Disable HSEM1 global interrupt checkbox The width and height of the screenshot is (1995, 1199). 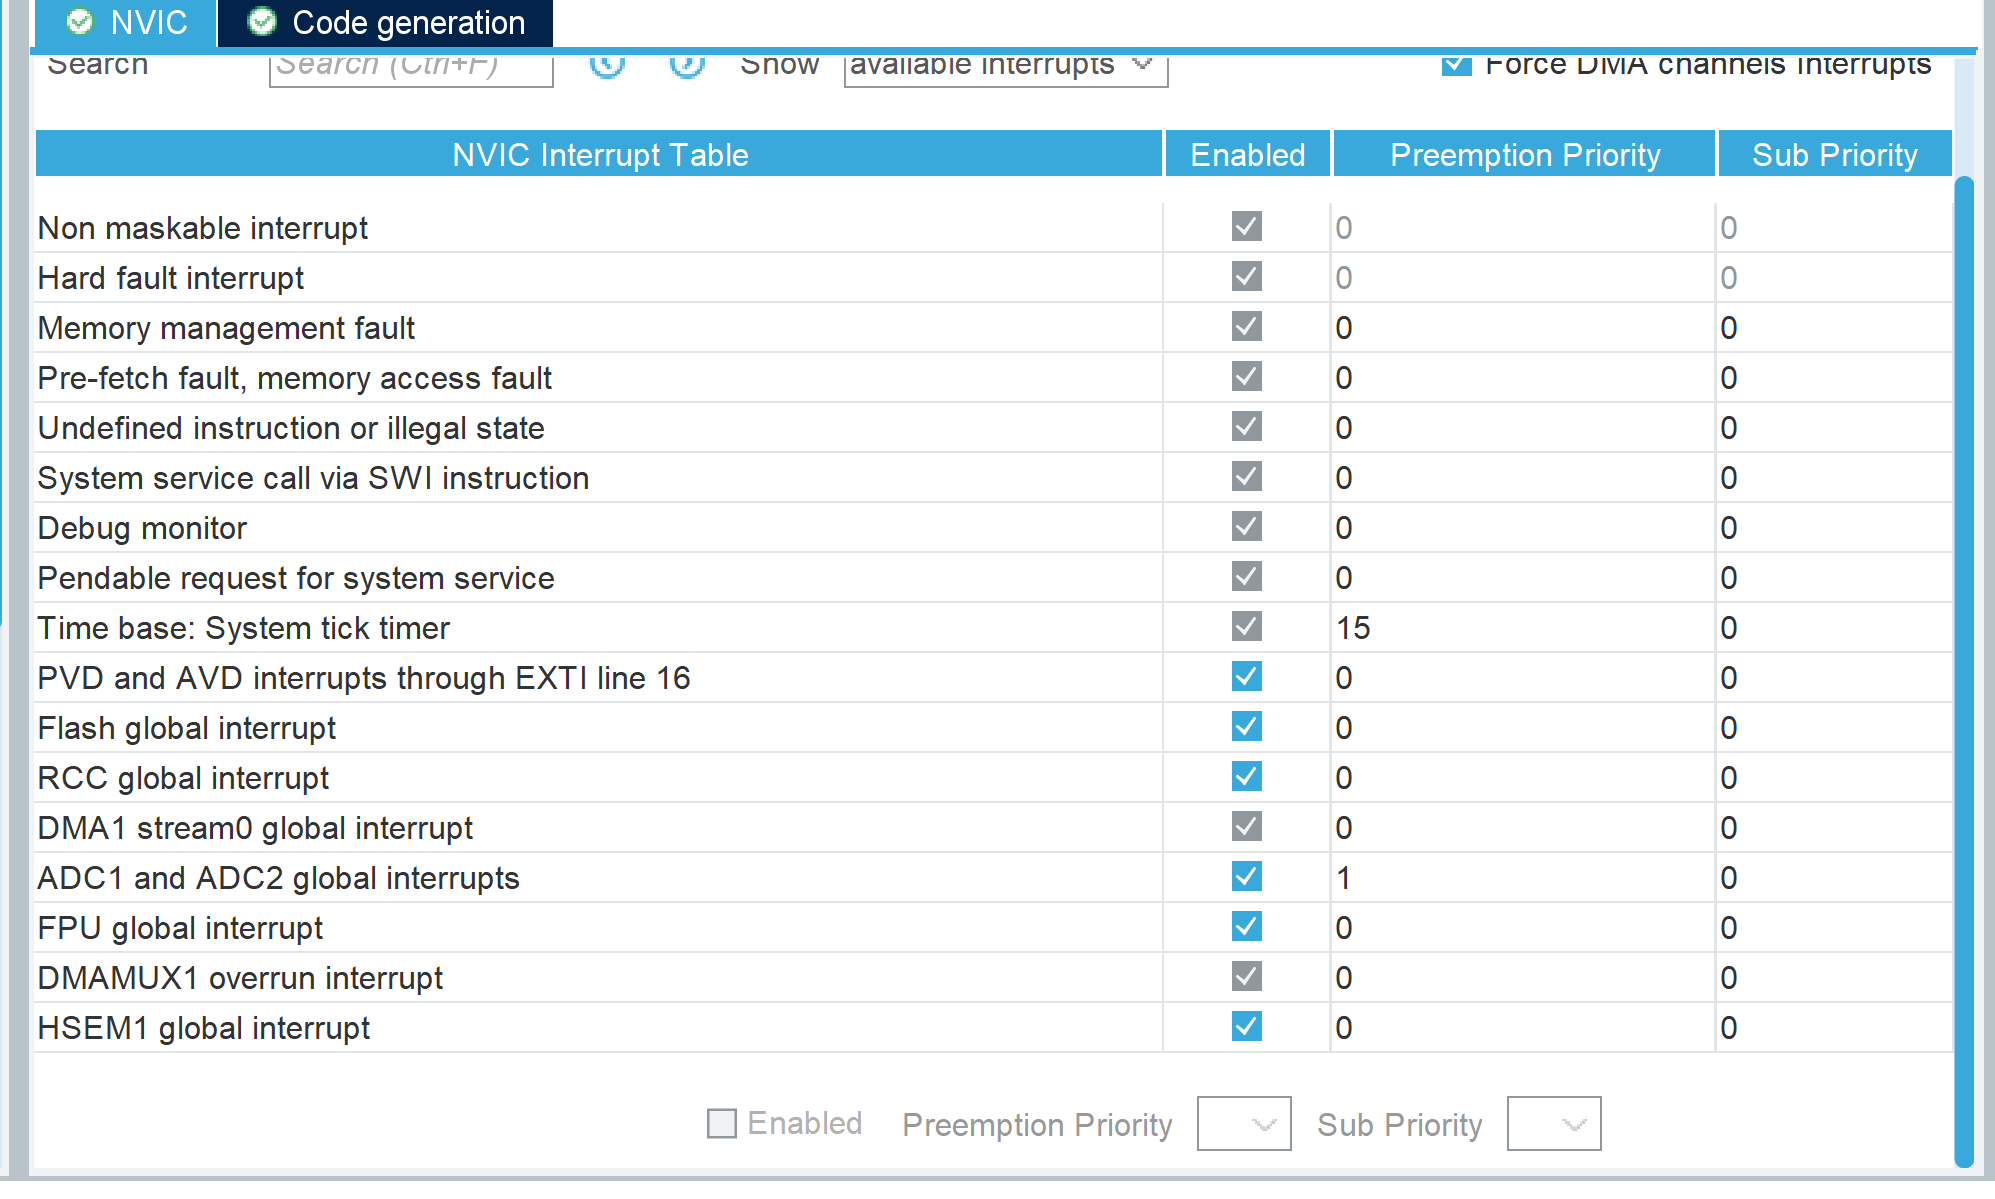(1246, 1027)
